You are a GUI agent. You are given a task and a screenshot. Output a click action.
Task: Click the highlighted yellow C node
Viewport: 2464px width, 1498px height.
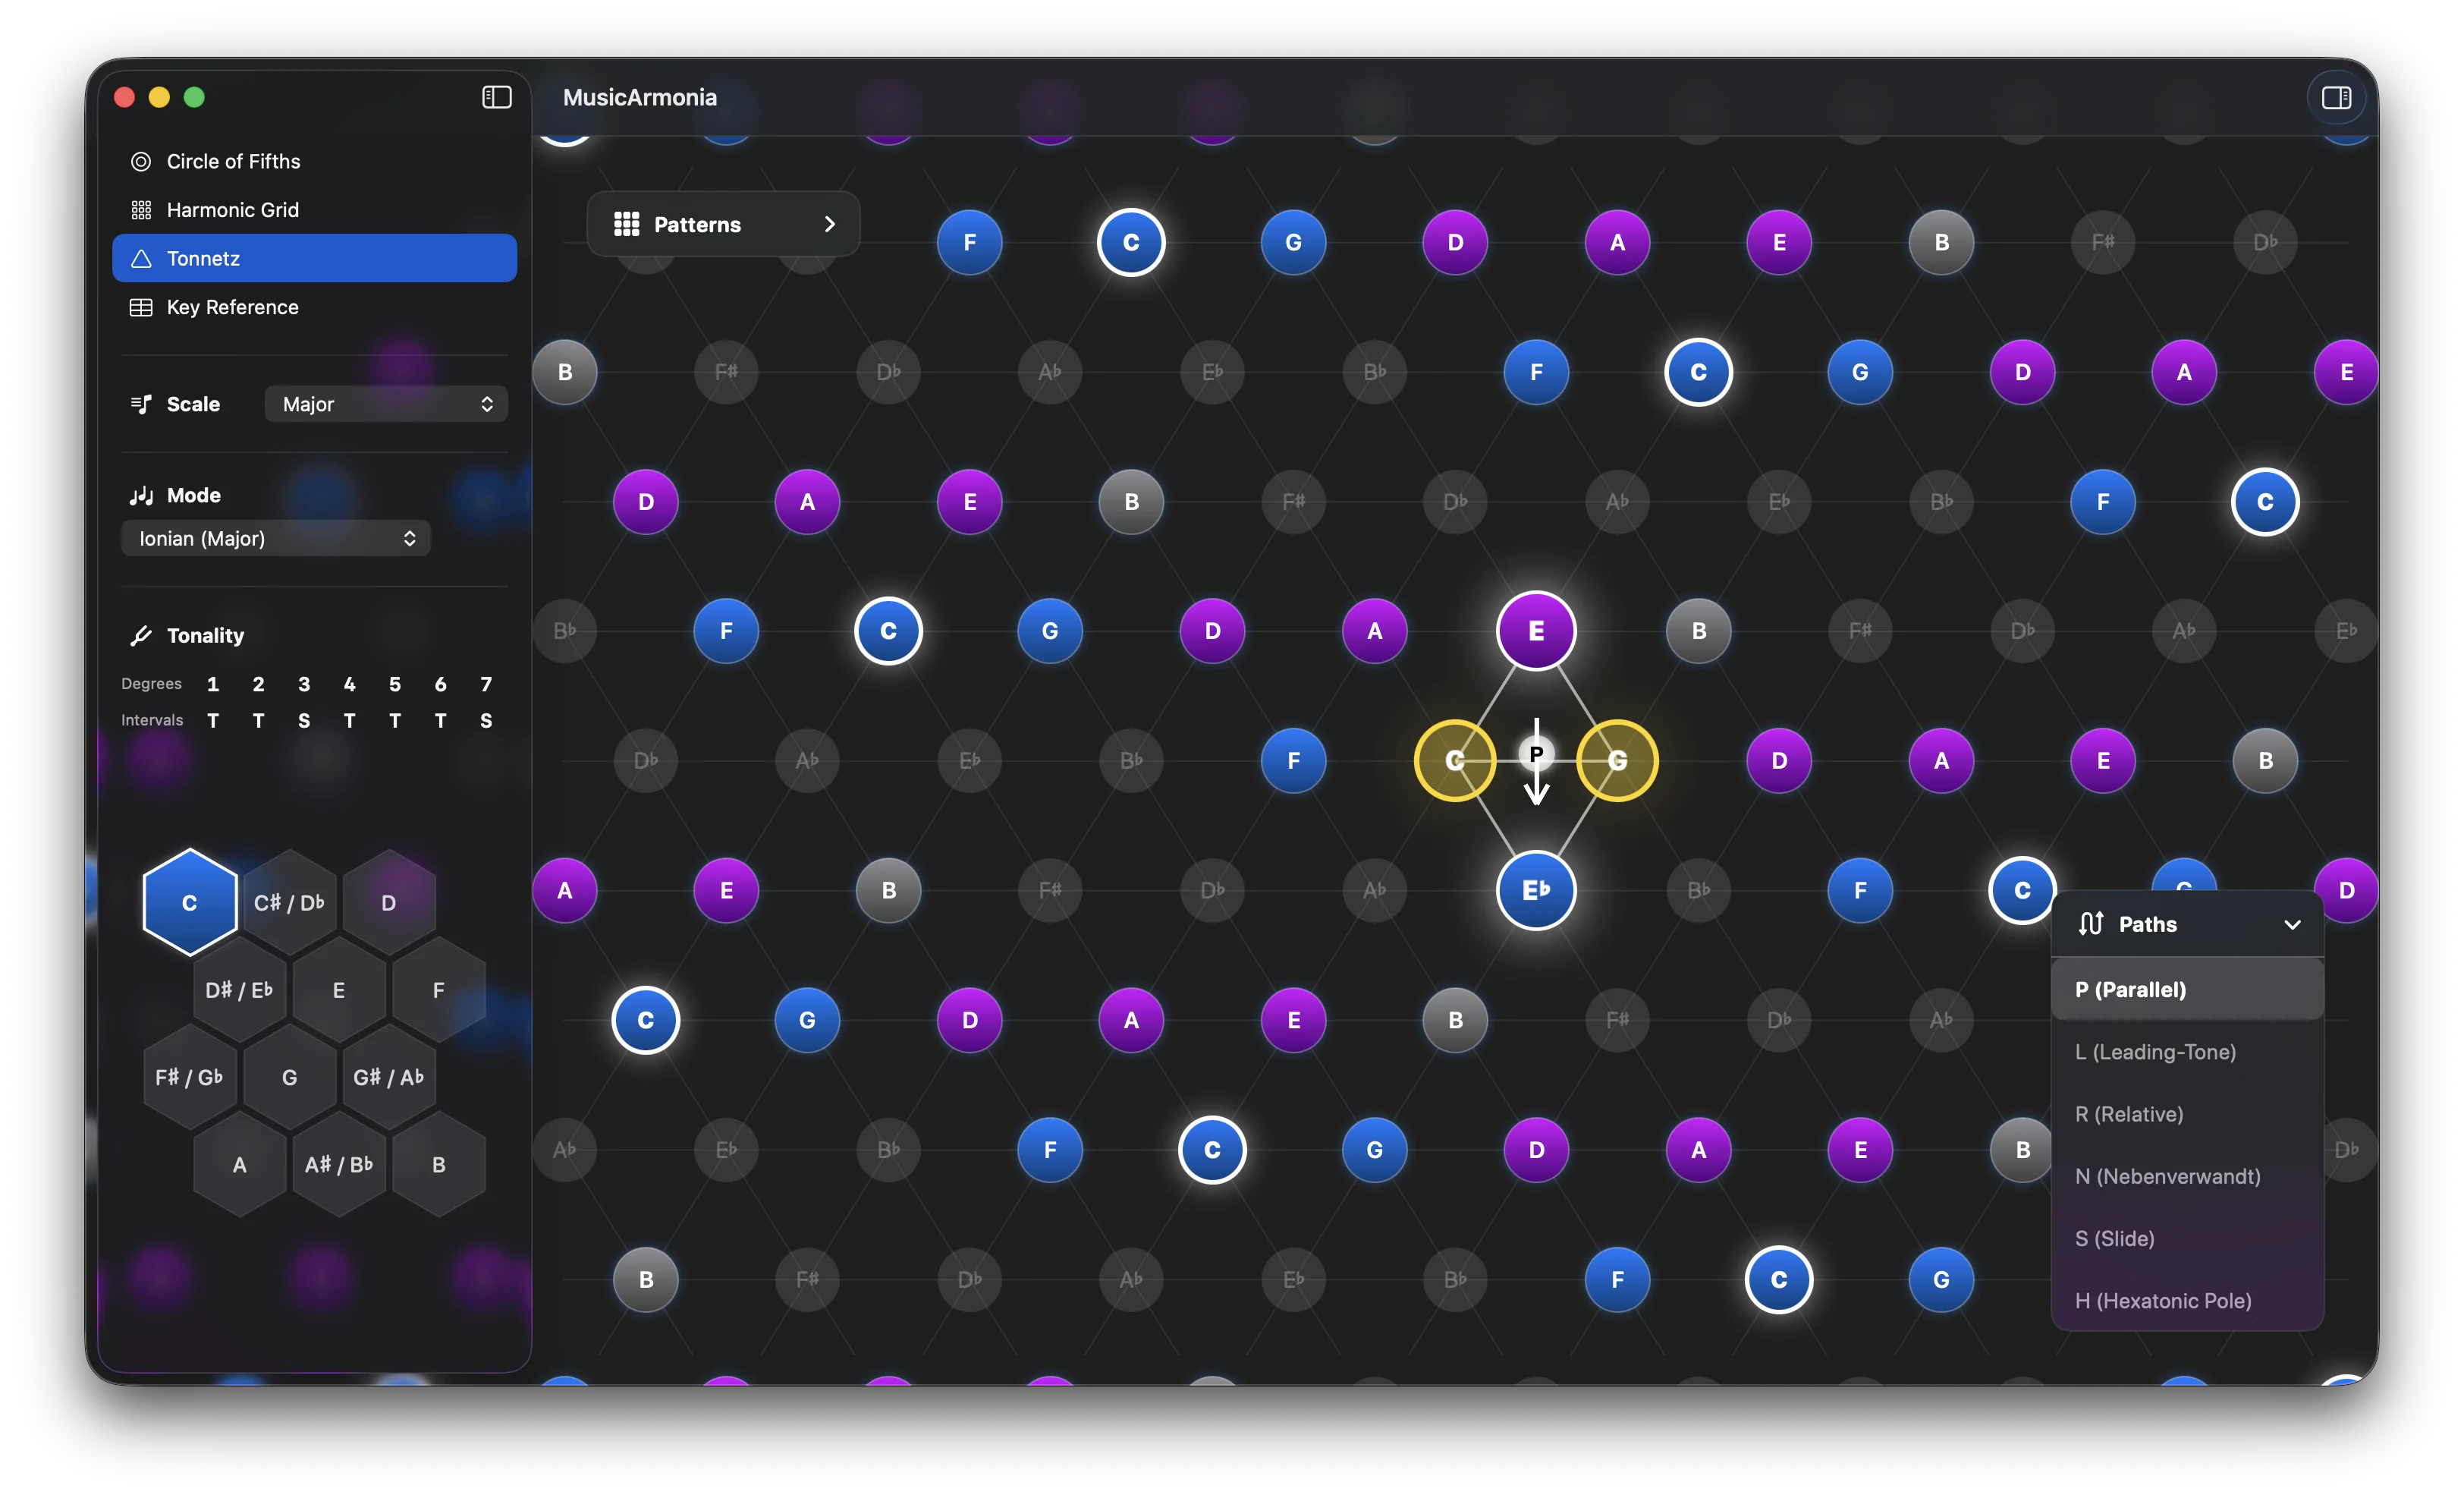coord(1455,760)
